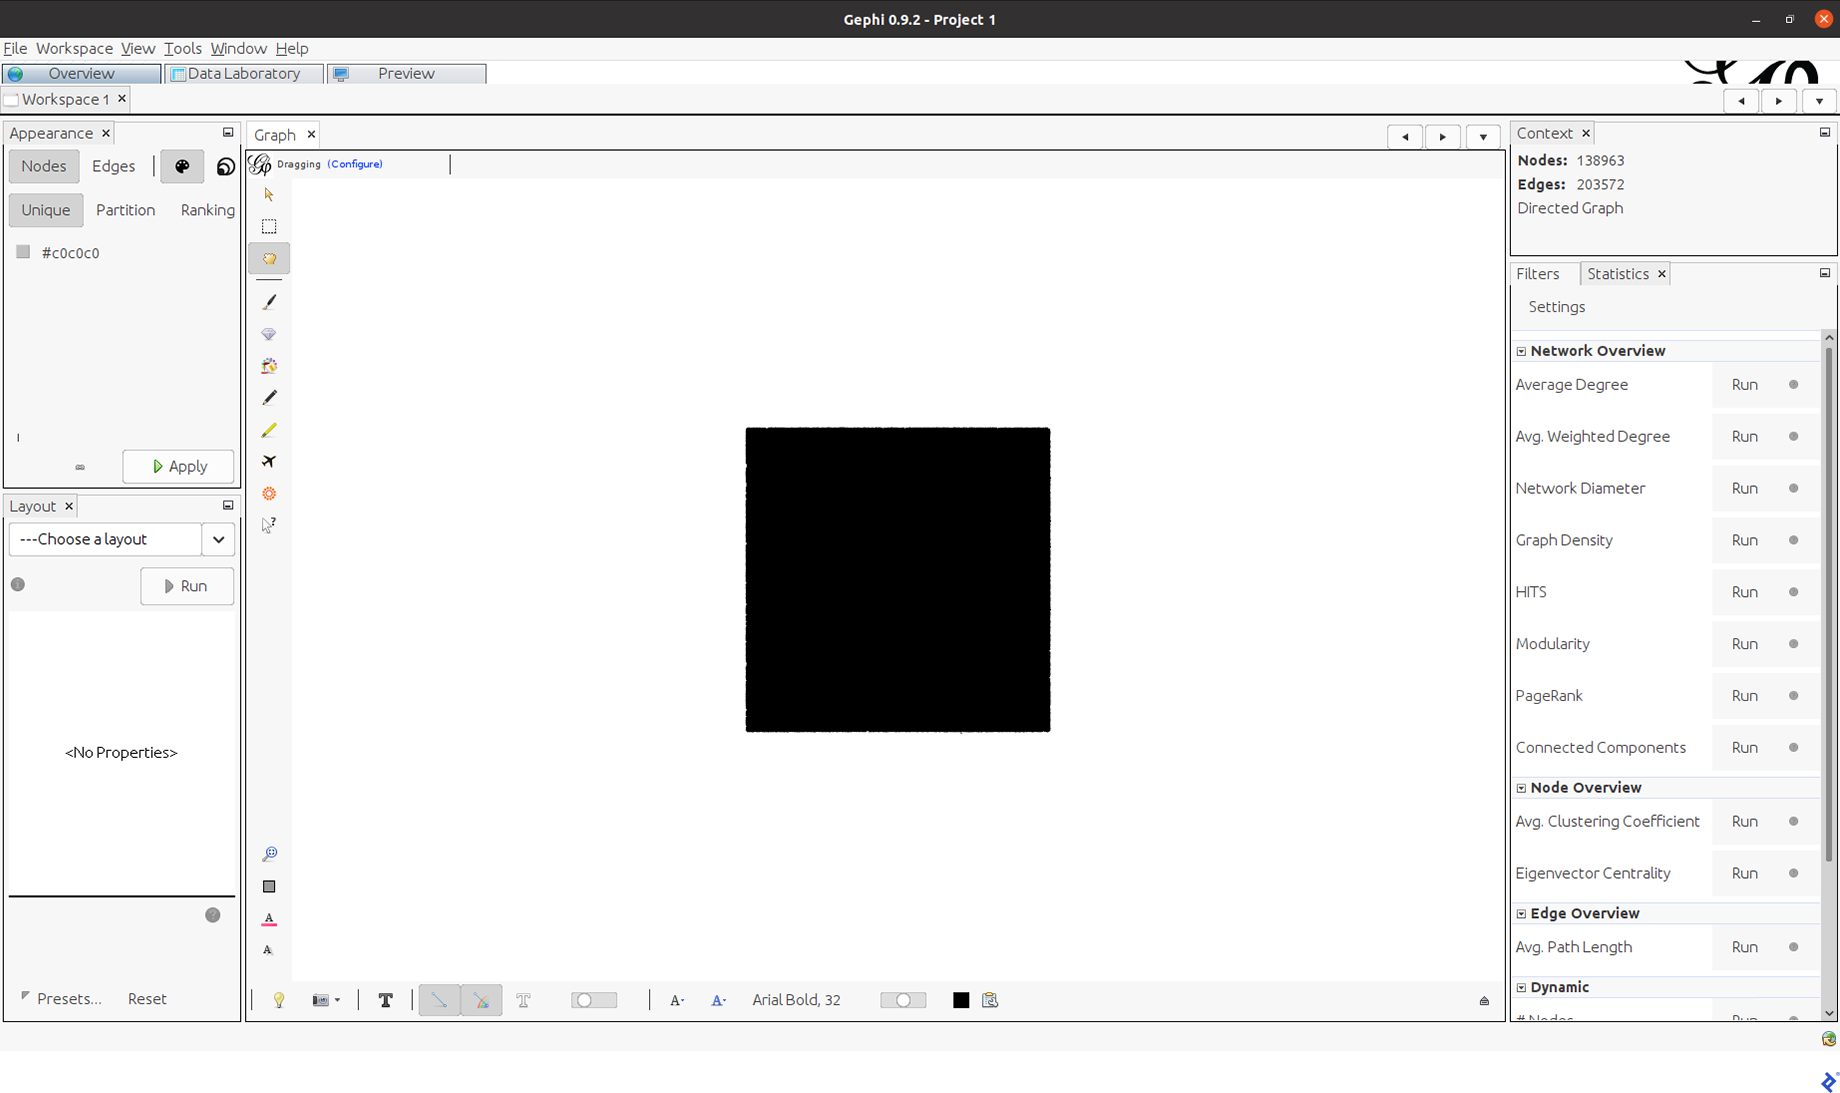
Task: Click the black label color swatch
Action: (x=961, y=1000)
